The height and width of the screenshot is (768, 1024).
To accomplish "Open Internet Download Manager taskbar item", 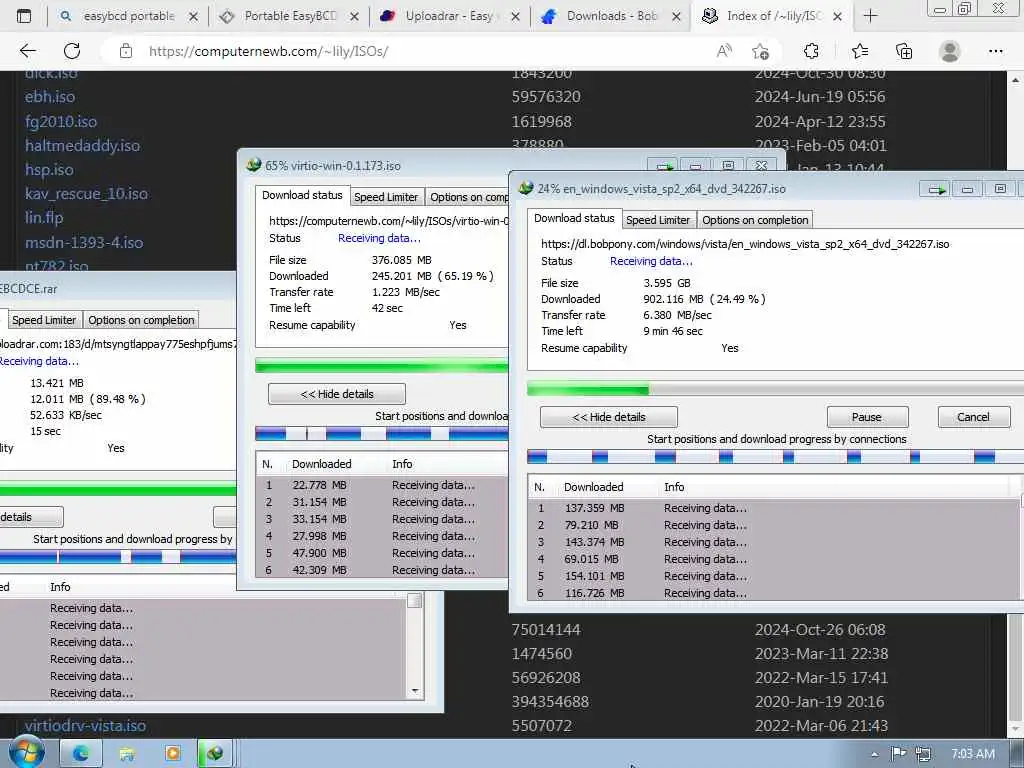I will (215, 754).
